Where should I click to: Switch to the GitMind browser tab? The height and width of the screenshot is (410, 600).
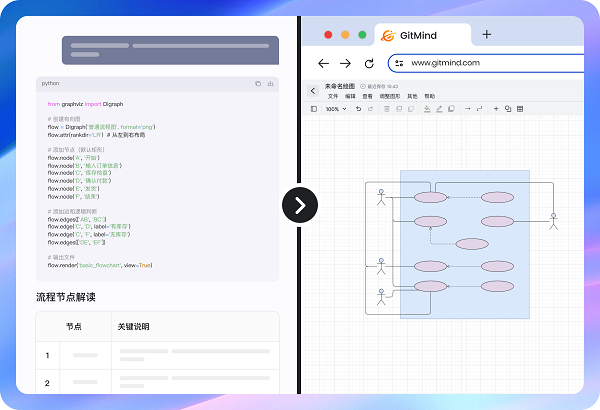(418, 35)
